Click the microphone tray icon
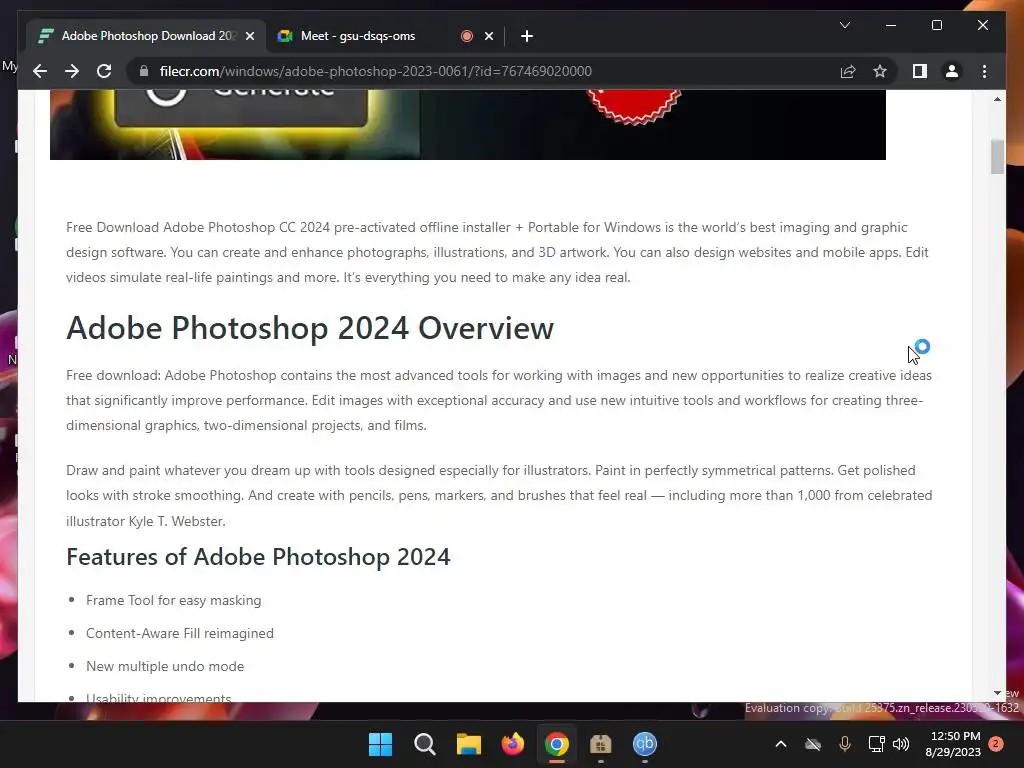This screenshot has width=1024, height=768. point(844,744)
